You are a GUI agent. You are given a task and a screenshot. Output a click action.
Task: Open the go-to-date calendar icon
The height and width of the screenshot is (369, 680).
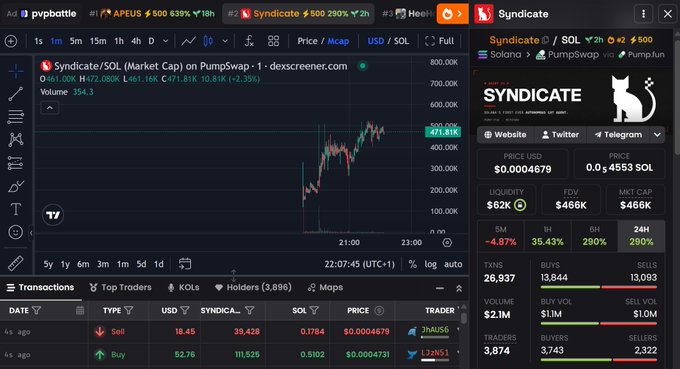click(185, 264)
